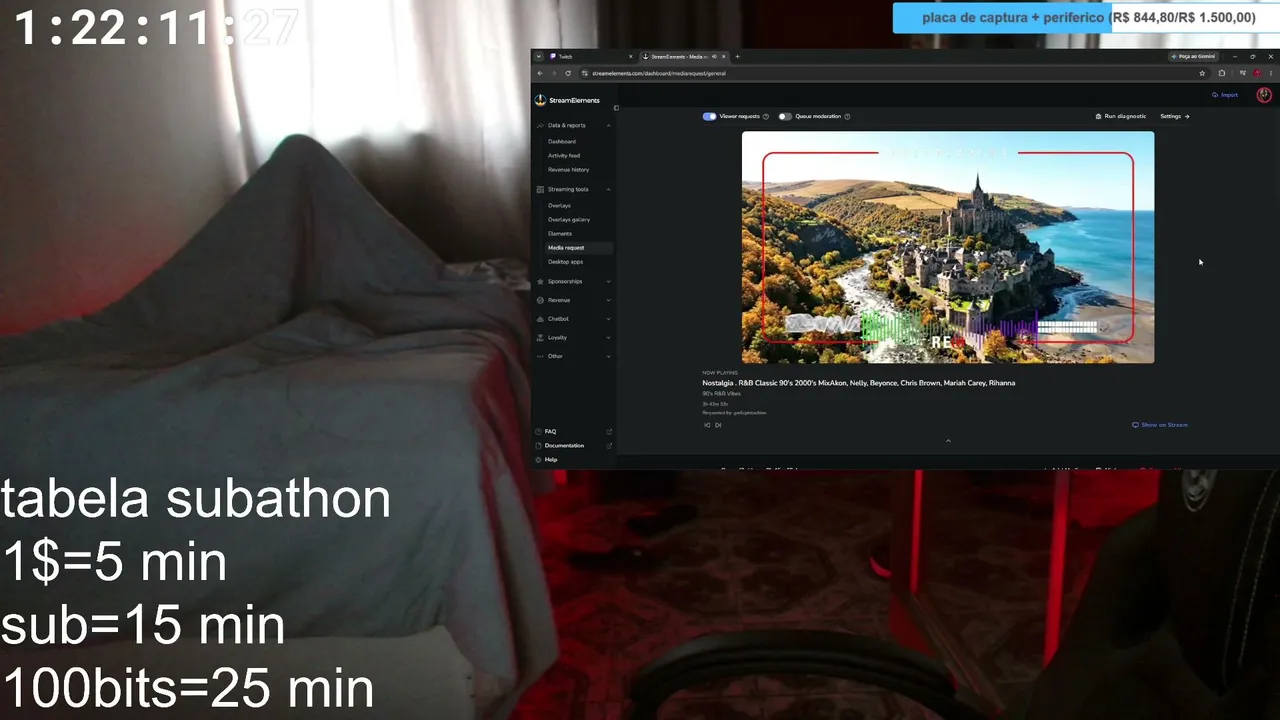The height and width of the screenshot is (720, 1280).
Task: Switch to the Twitch browser tab
Action: [592, 56]
